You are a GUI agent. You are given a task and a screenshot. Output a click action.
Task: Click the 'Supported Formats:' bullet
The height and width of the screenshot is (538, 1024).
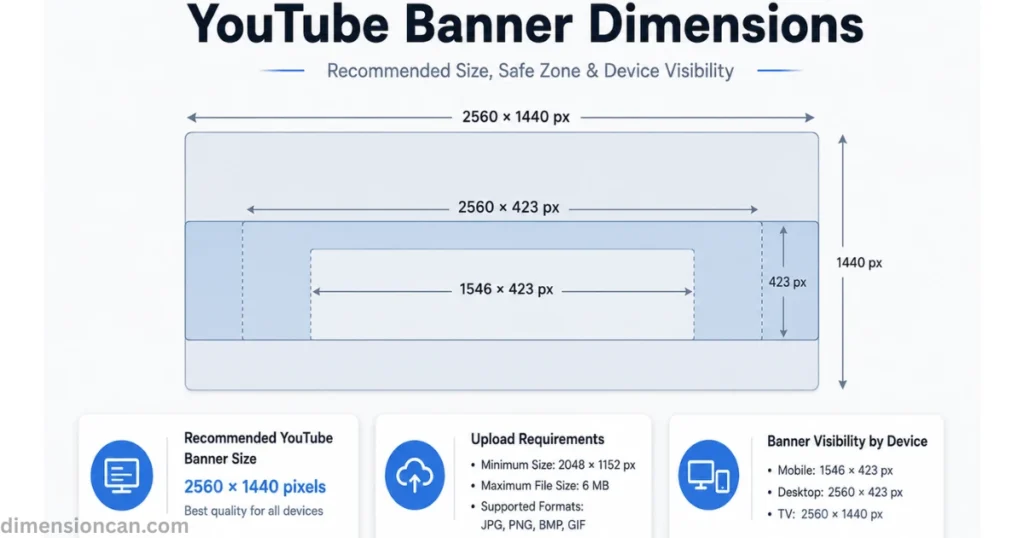(x=527, y=507)
